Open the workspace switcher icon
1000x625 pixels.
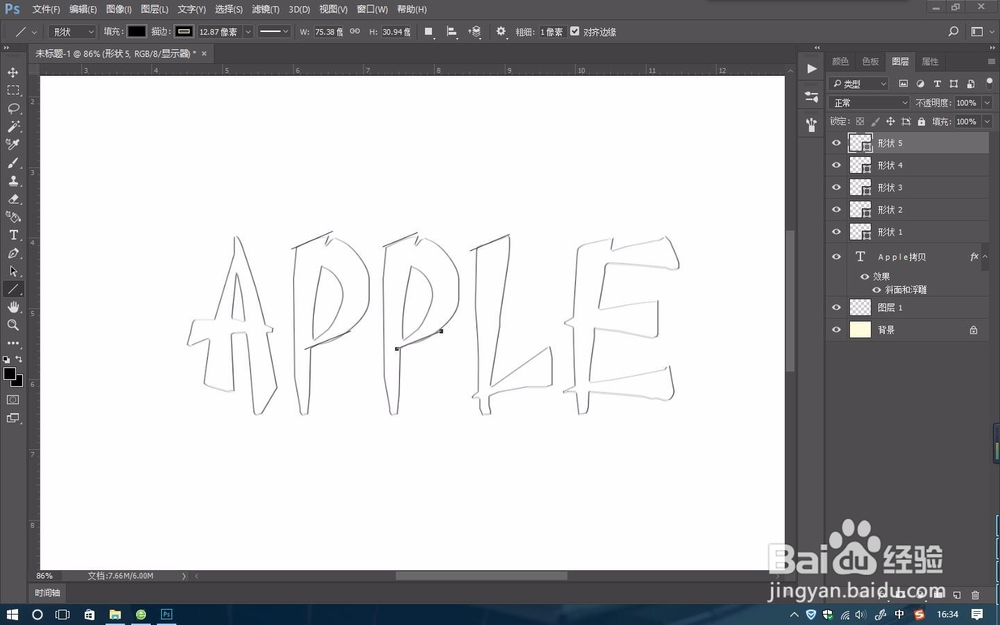click(x=977, y=31)
